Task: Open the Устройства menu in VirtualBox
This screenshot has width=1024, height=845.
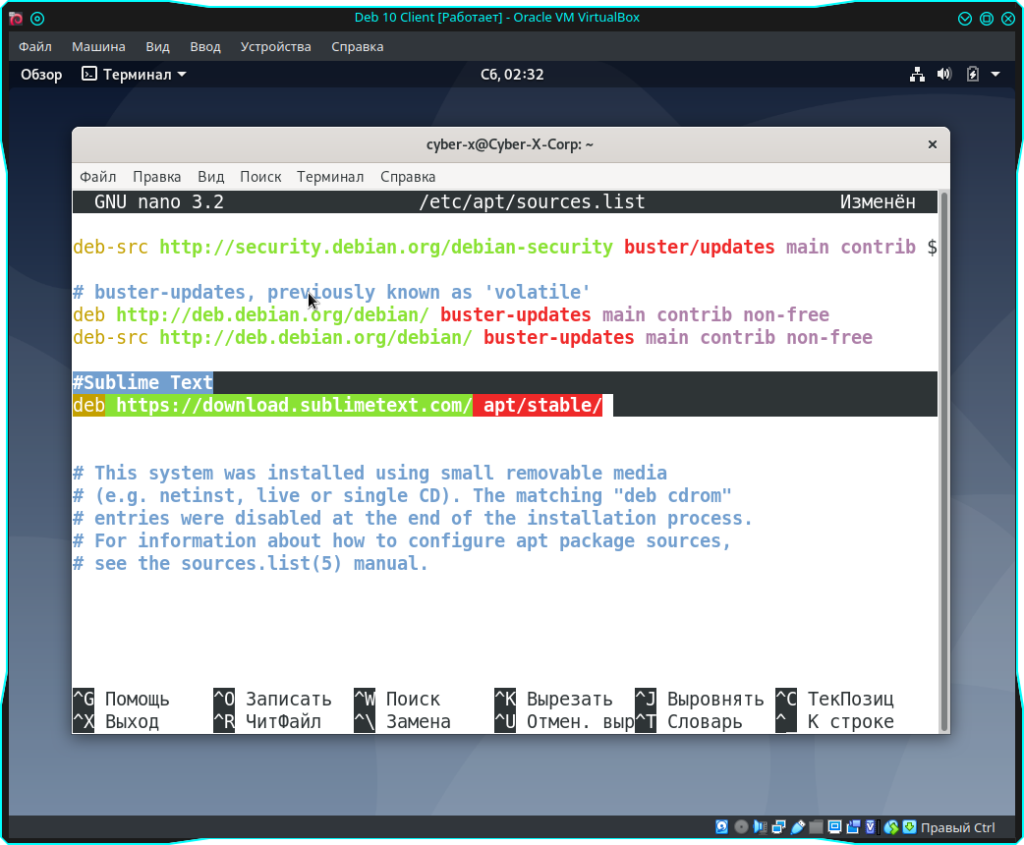Action: click(x=275, y=46)
